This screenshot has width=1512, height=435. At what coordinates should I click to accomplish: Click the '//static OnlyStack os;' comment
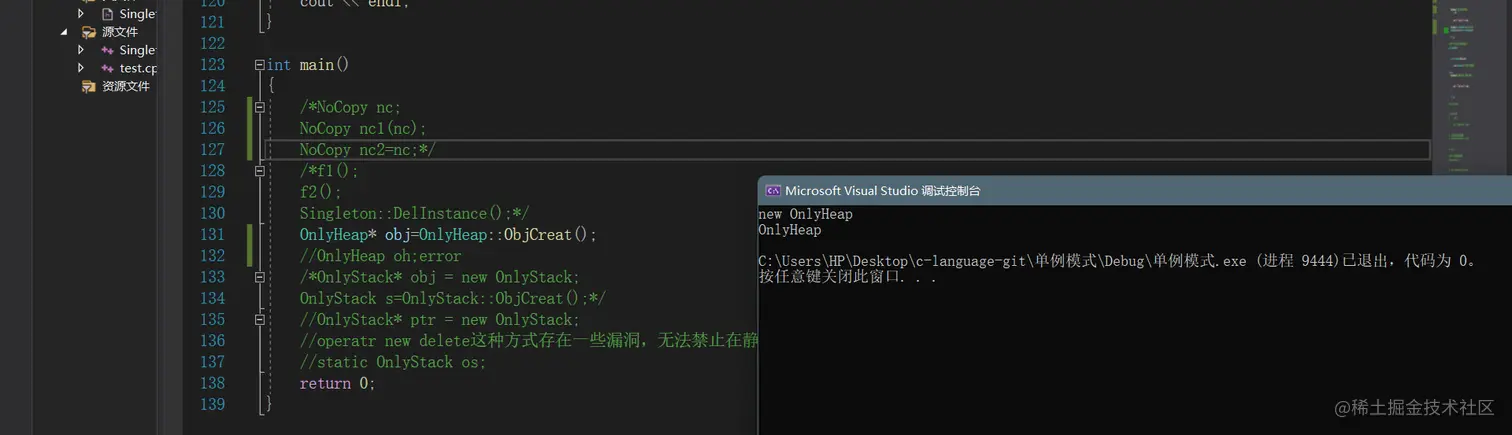click(393, 362)
